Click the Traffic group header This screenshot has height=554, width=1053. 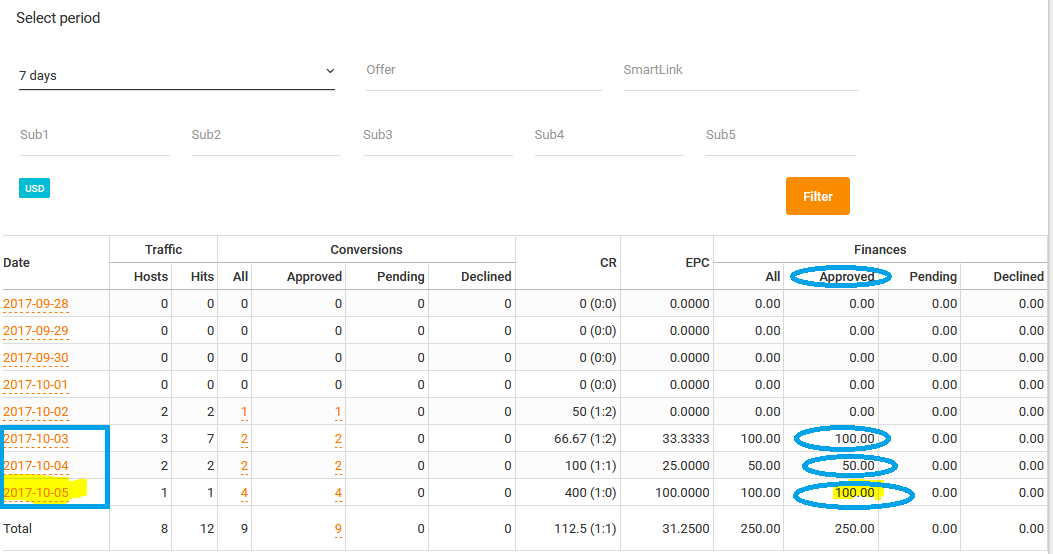tap(163, 249)
